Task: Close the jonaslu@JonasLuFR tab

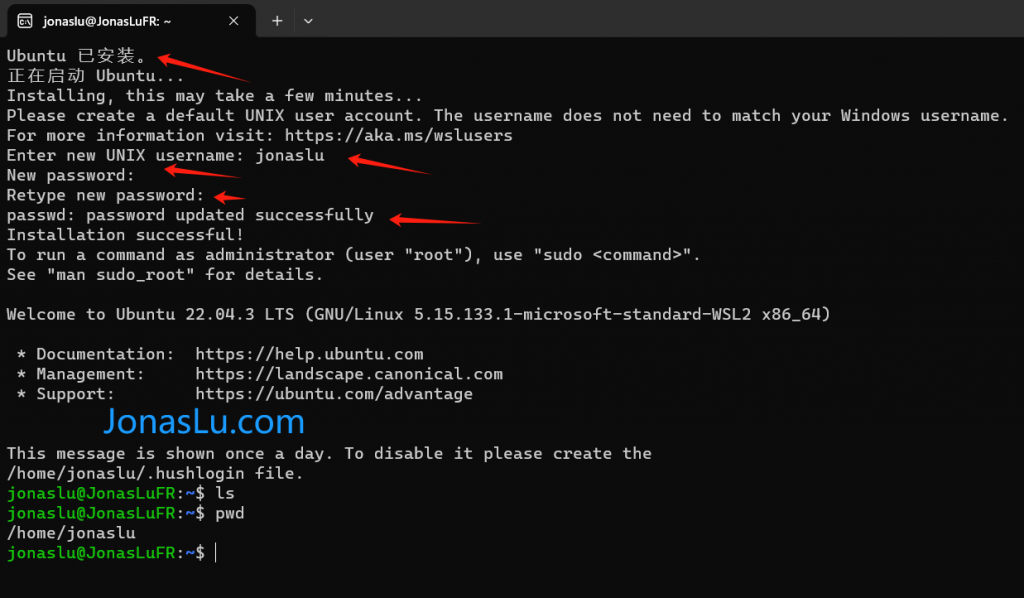Action: tap(233, 21)
